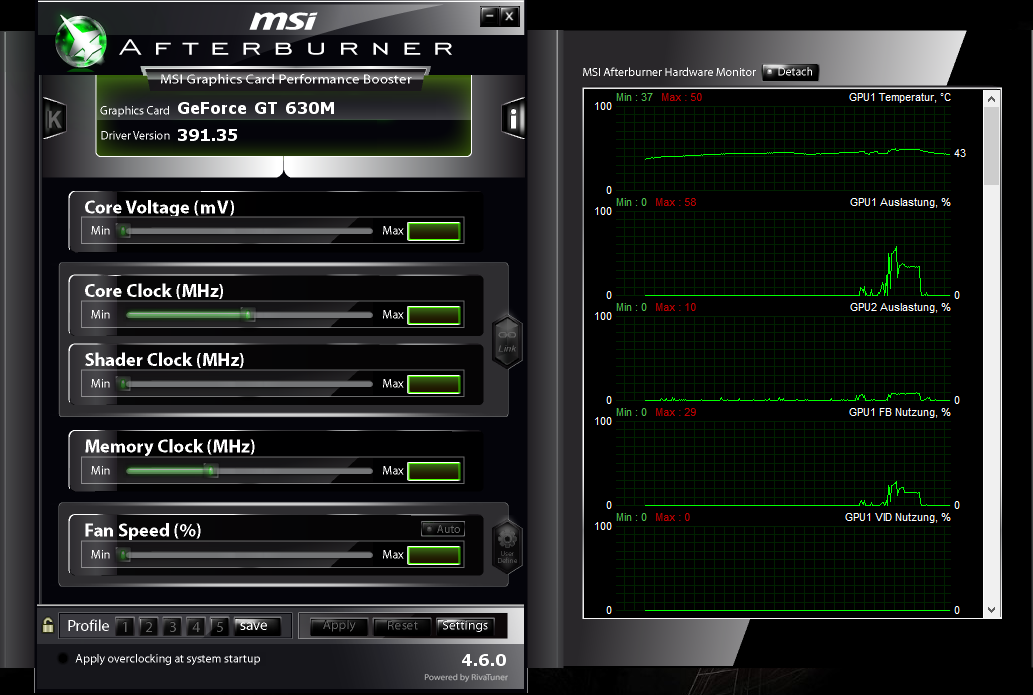Click the version number 4.6.0
Viewport: 1033px width, 695px height.
point(484,659)
